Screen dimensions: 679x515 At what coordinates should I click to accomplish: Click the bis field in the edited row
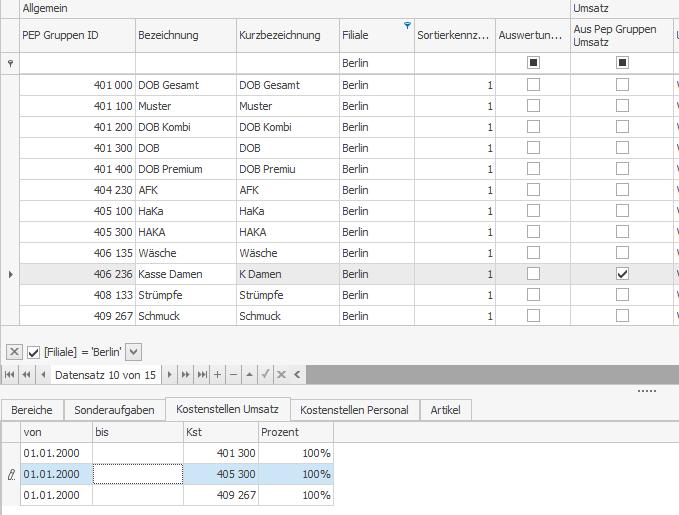coord(137,474)
